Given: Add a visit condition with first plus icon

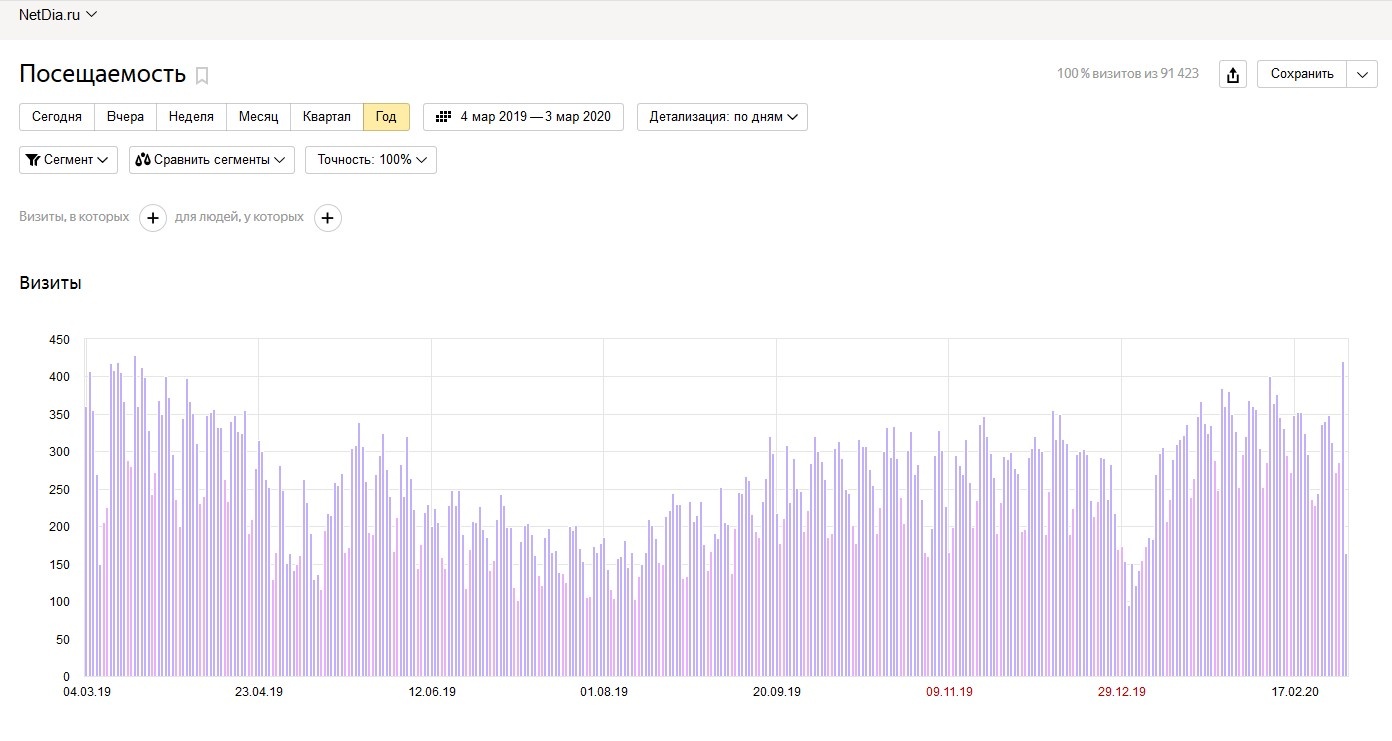Looking at the screenshot, I should (152, 217).
